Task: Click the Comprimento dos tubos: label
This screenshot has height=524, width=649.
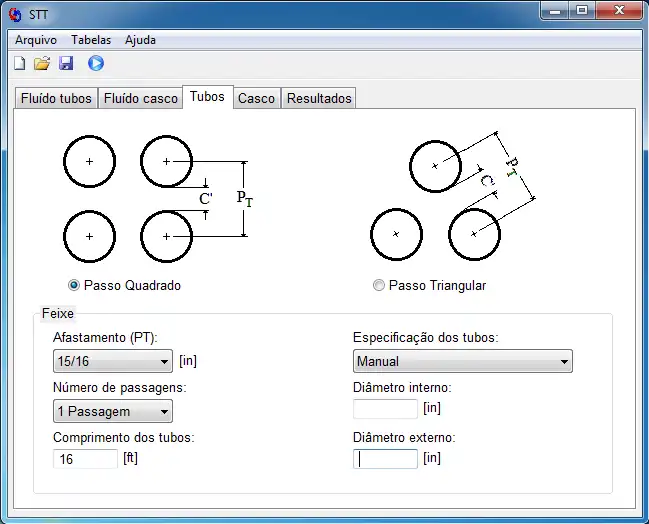Action: (x=124, y=437)
